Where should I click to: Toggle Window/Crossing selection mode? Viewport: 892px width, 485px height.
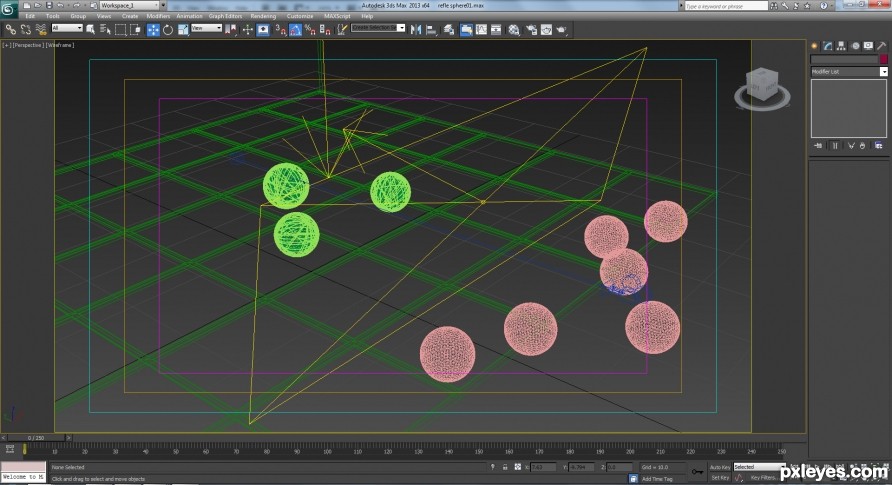click(135, 30)
